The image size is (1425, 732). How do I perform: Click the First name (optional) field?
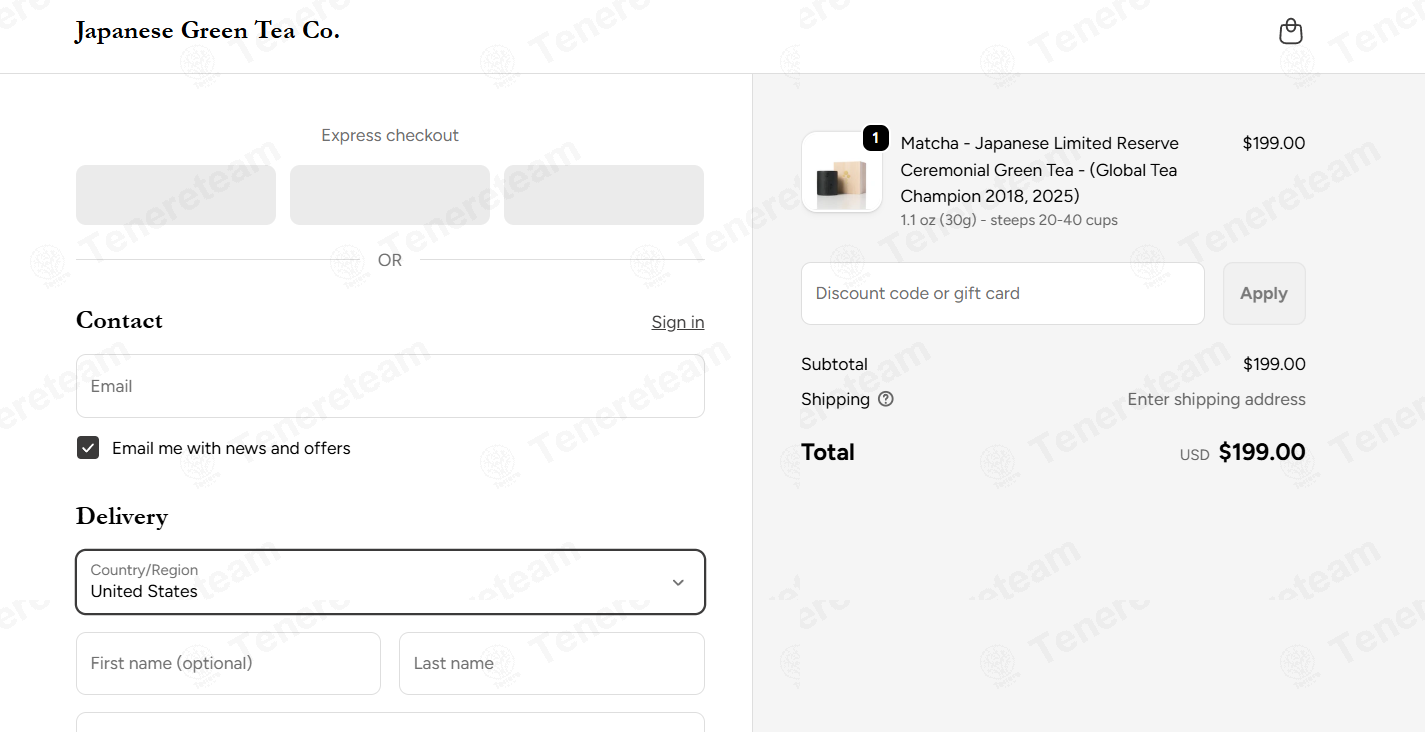pyautogui.click(x=228, y=663)
